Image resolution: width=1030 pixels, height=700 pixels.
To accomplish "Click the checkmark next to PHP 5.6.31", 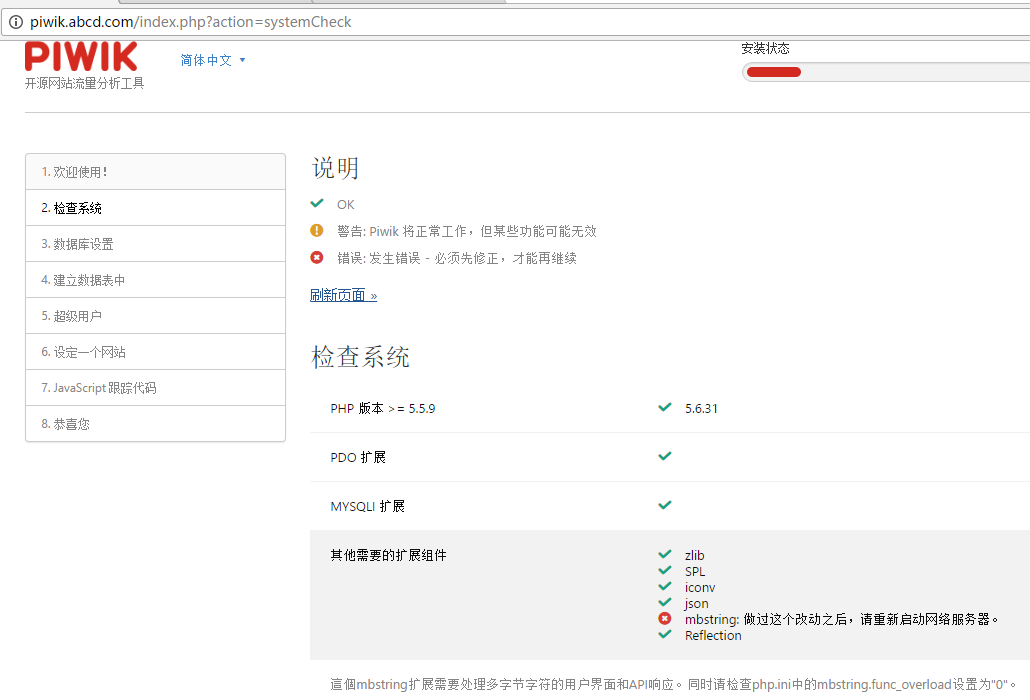I will pyautogui.click(x=665, y=407).
